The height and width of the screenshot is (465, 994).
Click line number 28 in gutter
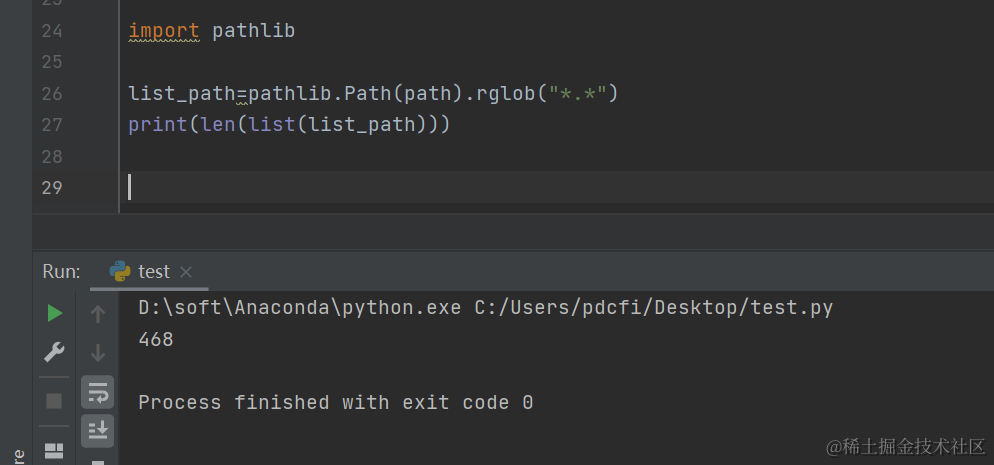52,156
